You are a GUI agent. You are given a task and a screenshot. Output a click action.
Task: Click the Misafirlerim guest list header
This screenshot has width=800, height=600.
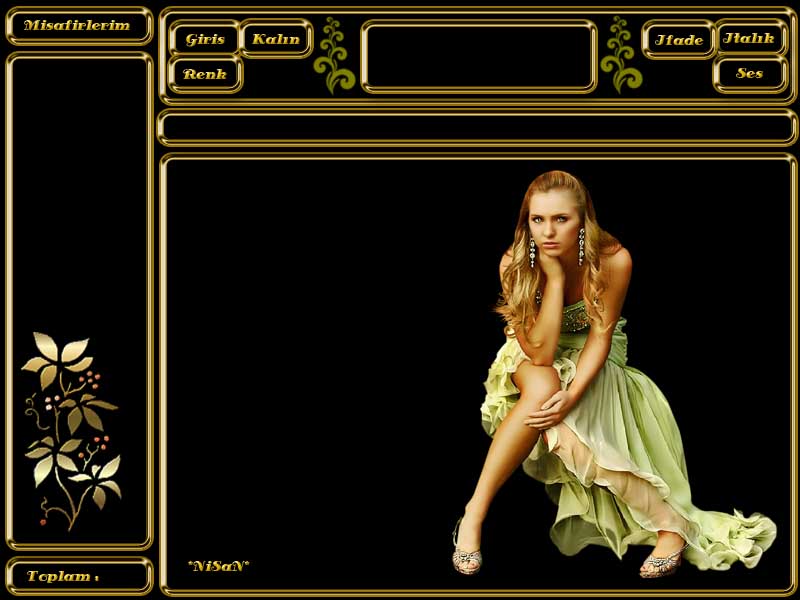point(79,26)
